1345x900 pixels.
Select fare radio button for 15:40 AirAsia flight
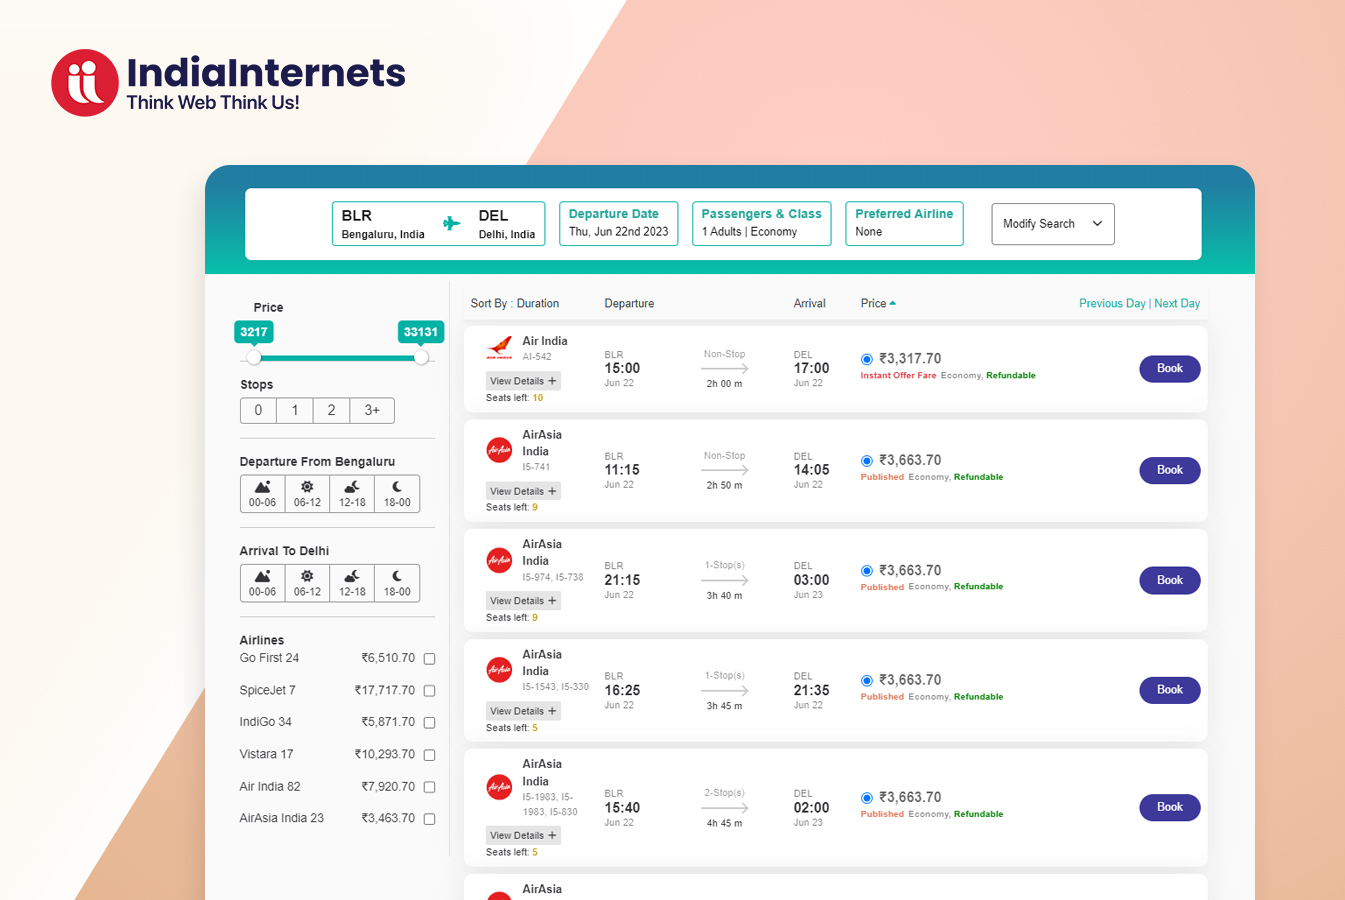coord(867,798)
